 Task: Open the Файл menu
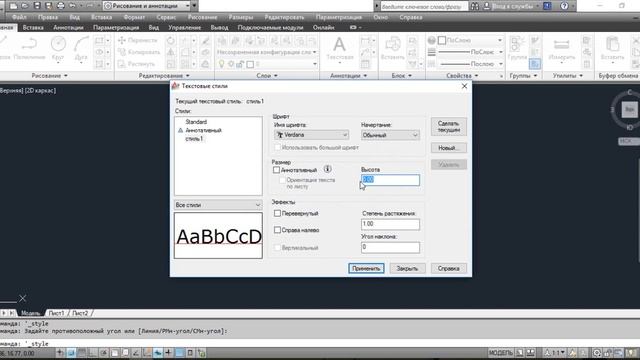[19, 17]
